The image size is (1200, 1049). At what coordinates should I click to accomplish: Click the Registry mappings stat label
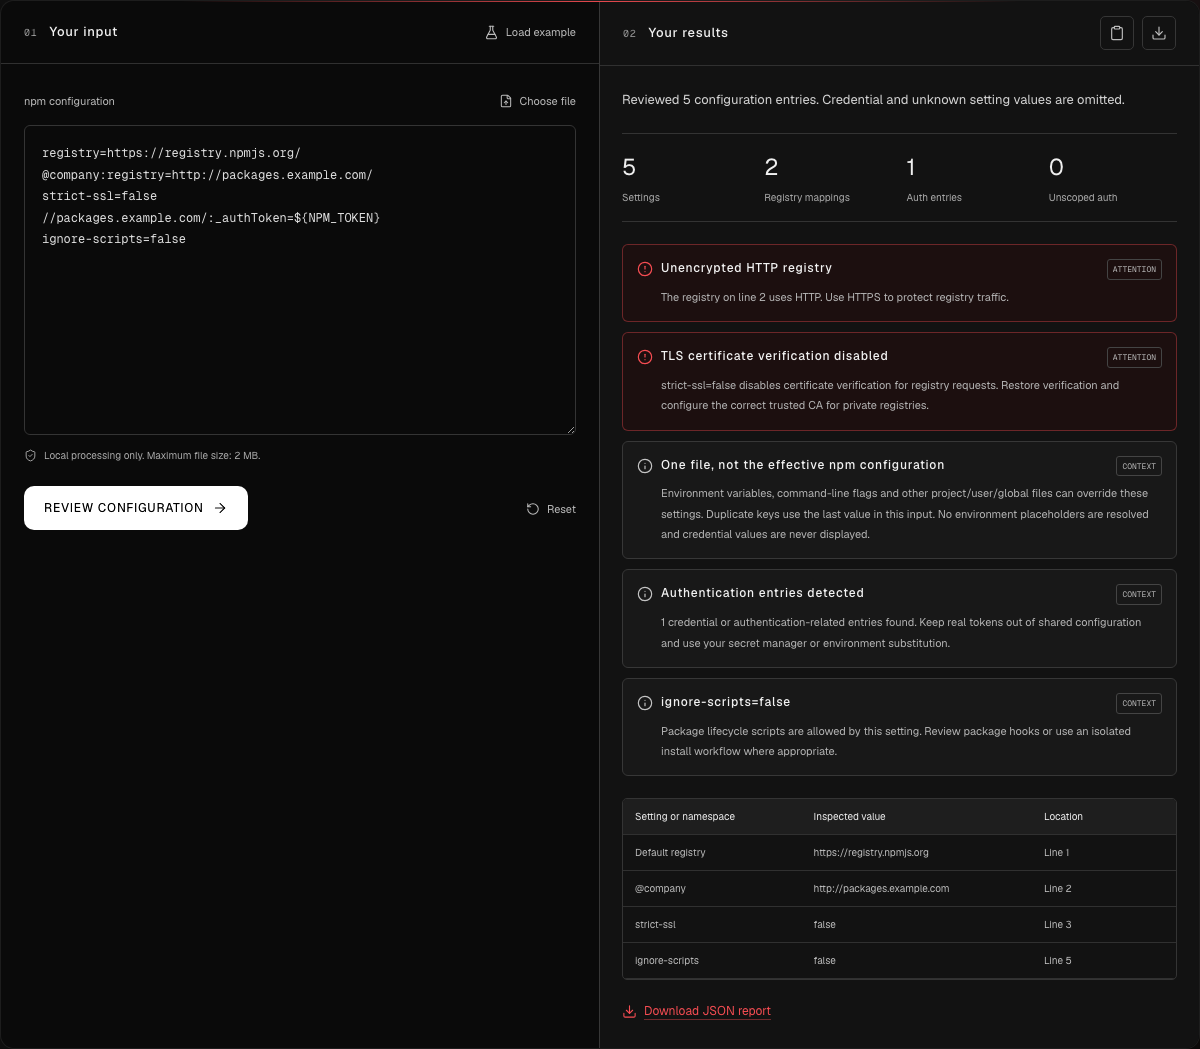tap(807, 198)
